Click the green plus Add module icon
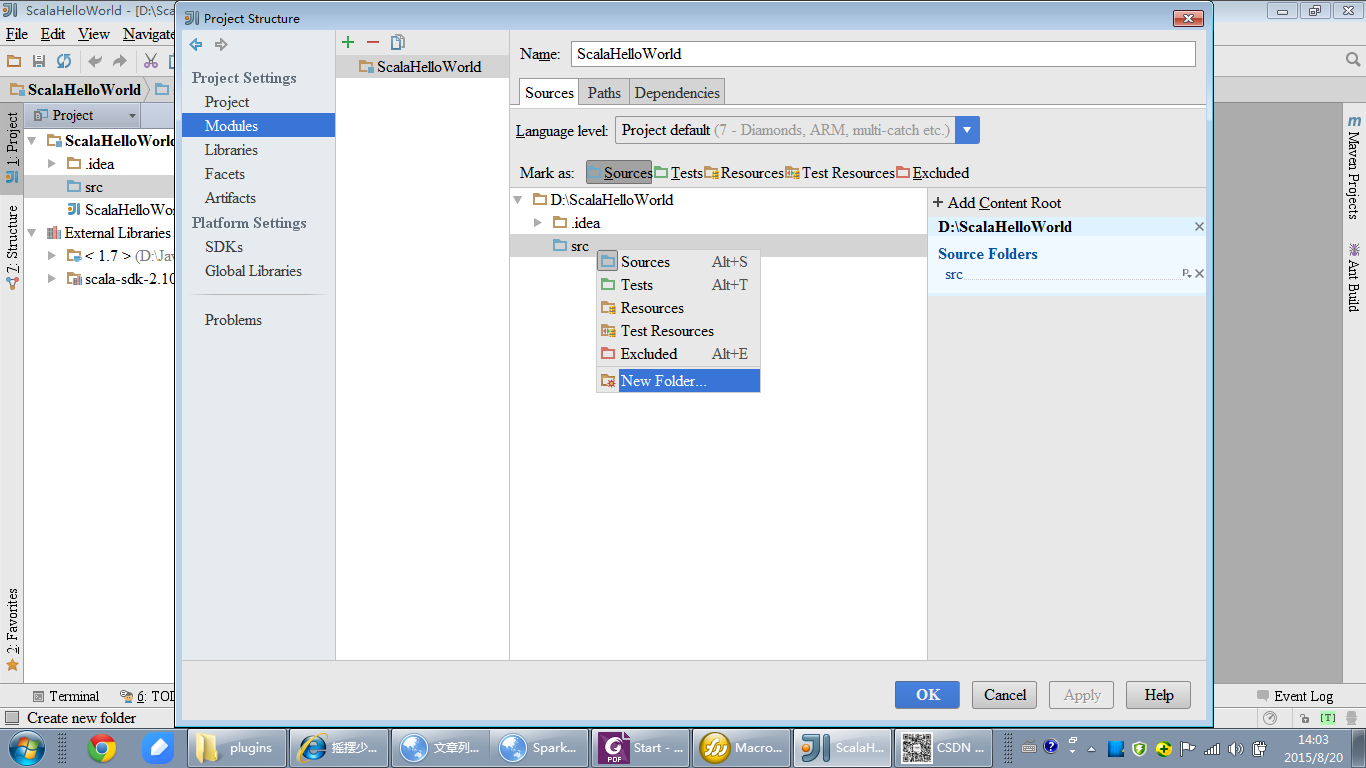 pos(348,42)
